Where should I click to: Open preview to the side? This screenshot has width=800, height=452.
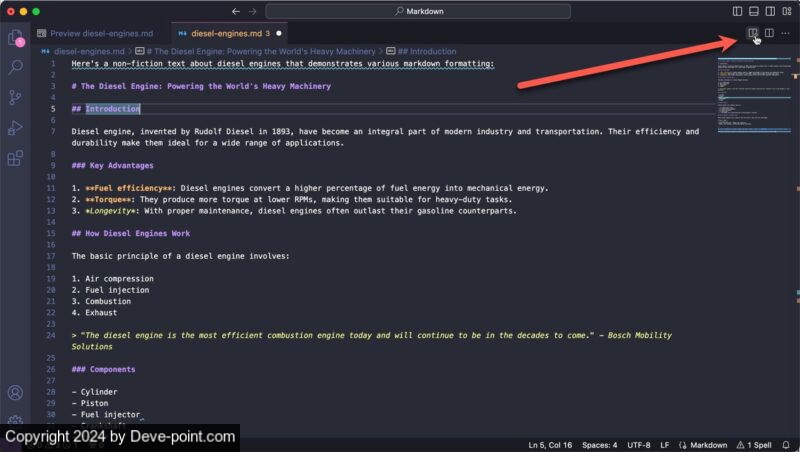752,33
